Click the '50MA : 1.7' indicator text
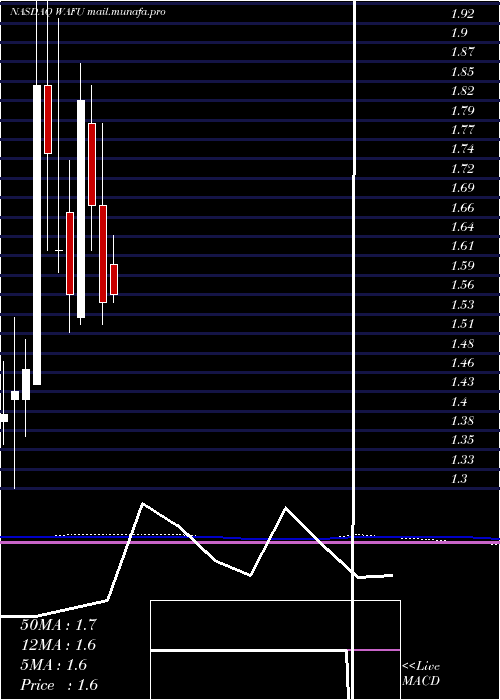 (x=58, y=625)
